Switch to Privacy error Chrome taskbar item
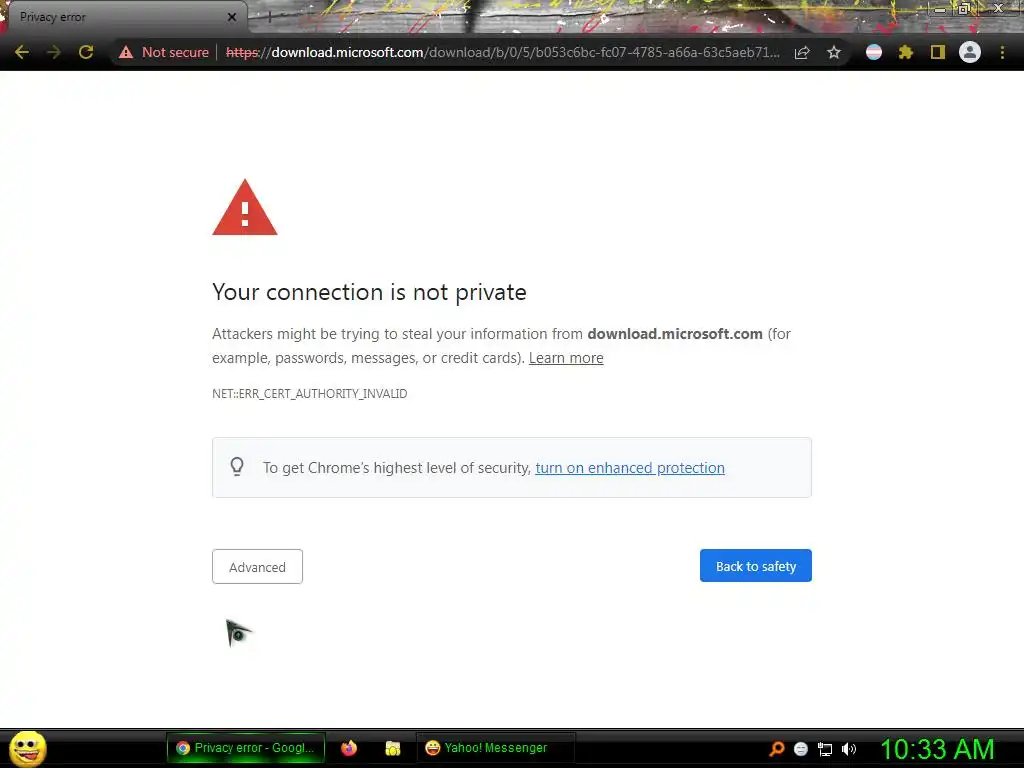 [x=246, y=748]
